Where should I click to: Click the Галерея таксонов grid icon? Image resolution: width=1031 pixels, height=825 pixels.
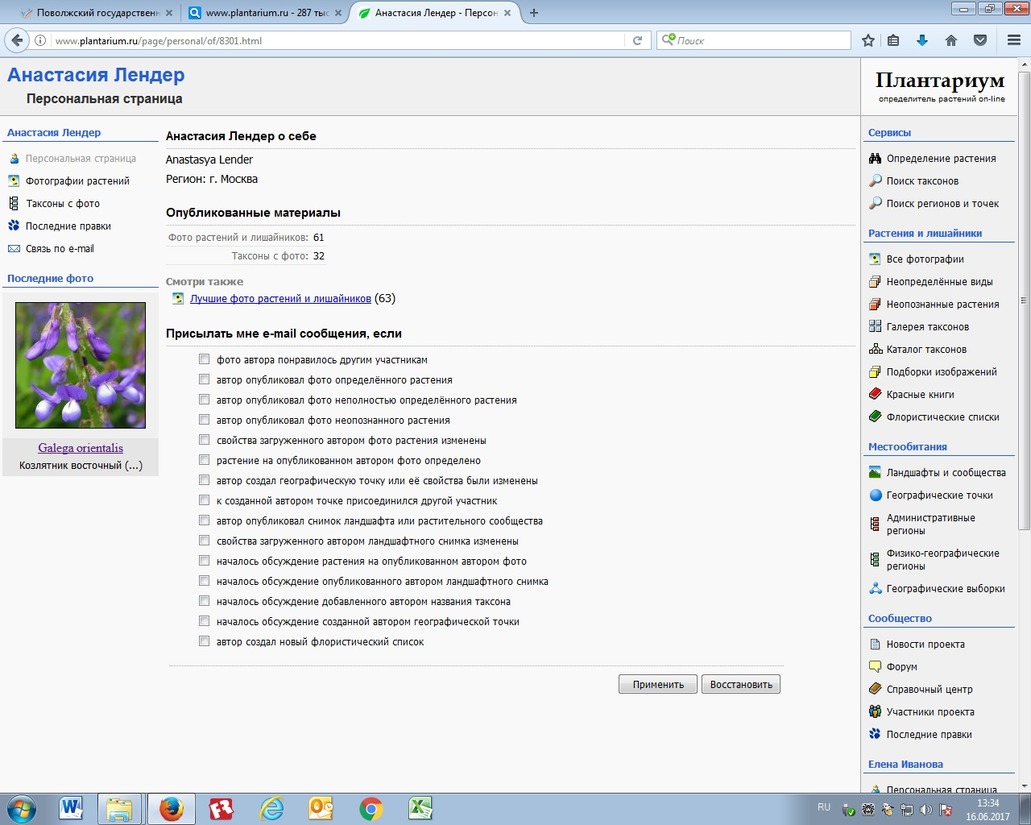click(875, 327)
